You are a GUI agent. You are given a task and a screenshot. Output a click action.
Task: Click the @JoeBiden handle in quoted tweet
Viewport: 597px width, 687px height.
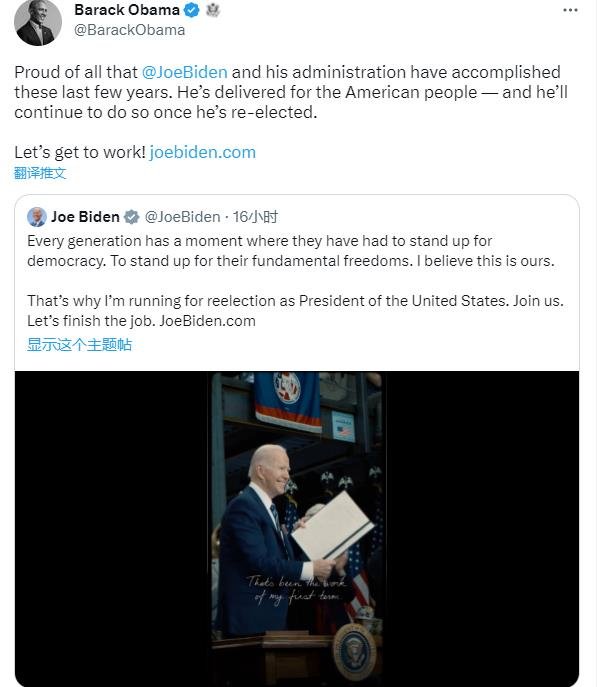point(182,217)
